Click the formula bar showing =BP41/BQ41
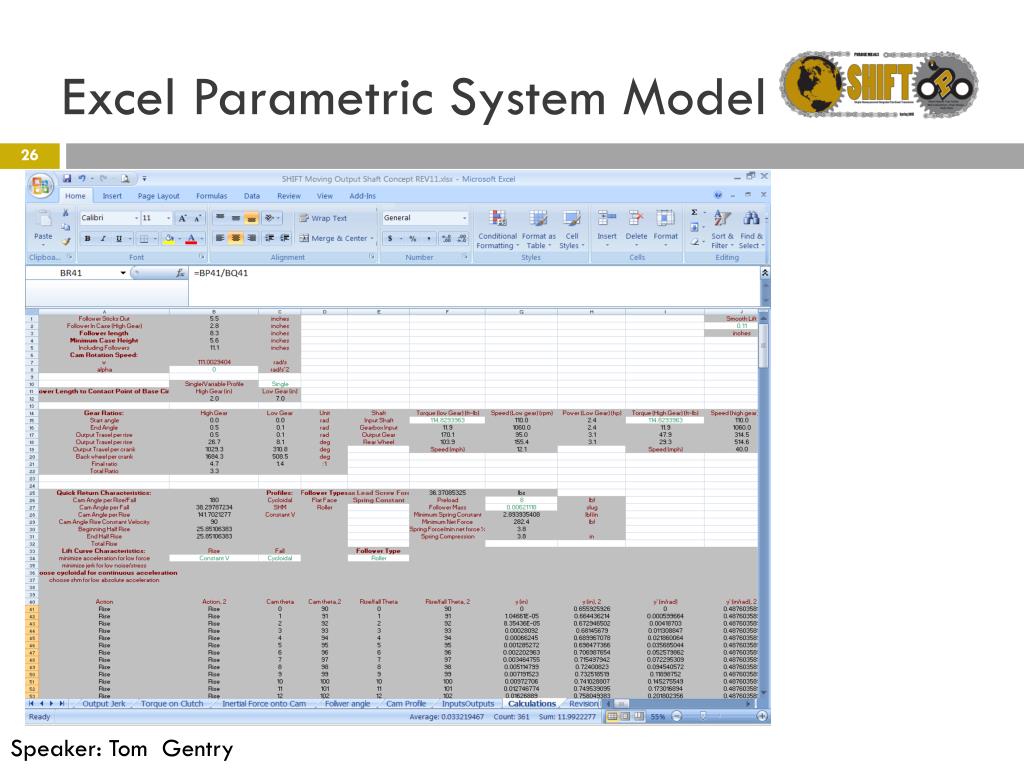This screenshot has height=768, width=1024. (x=470, y=273)
